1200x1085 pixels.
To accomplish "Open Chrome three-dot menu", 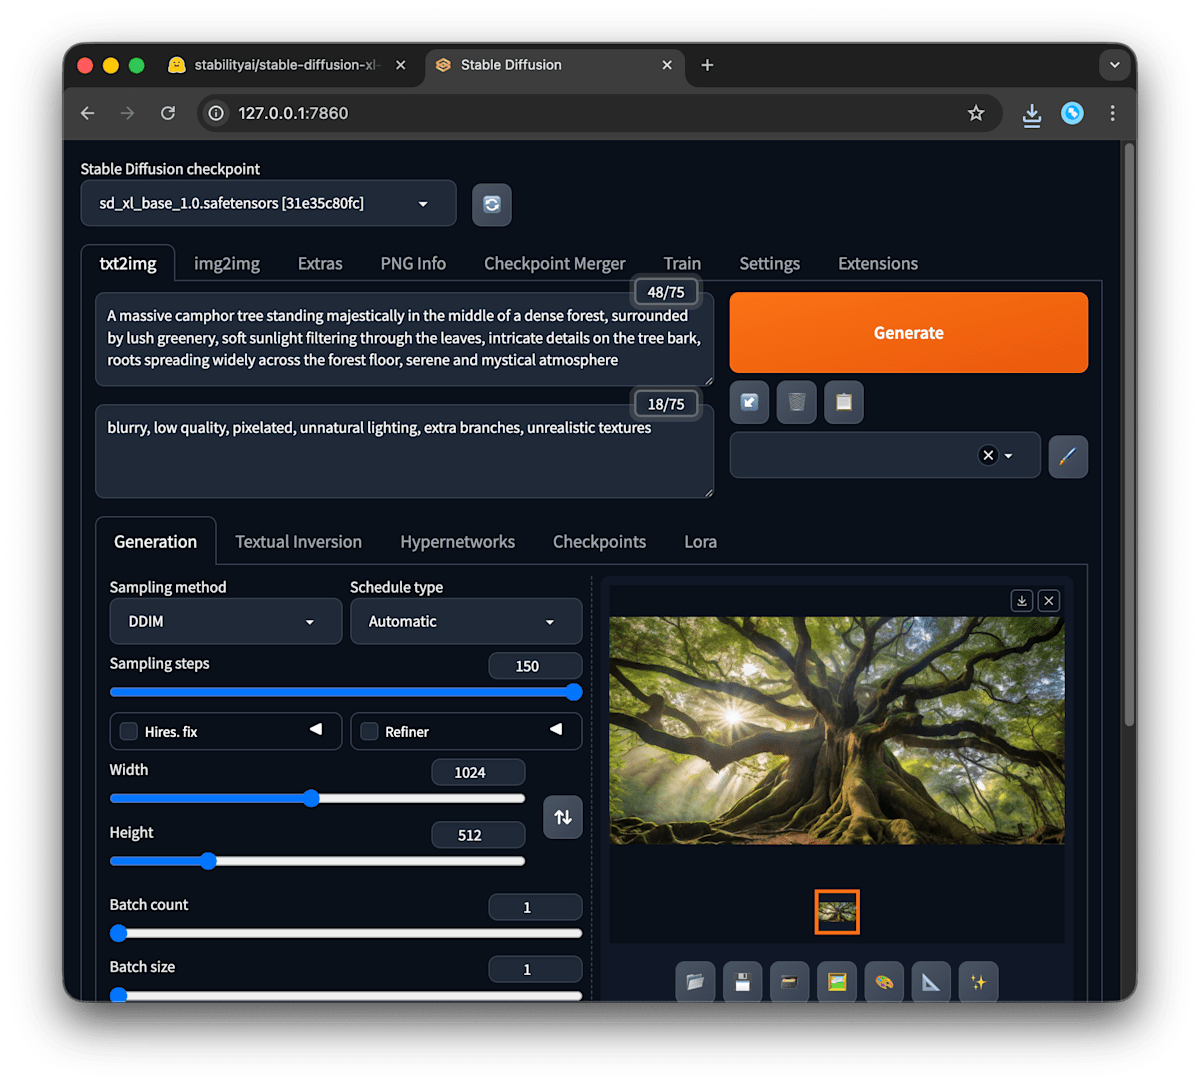I will 1112,113.
